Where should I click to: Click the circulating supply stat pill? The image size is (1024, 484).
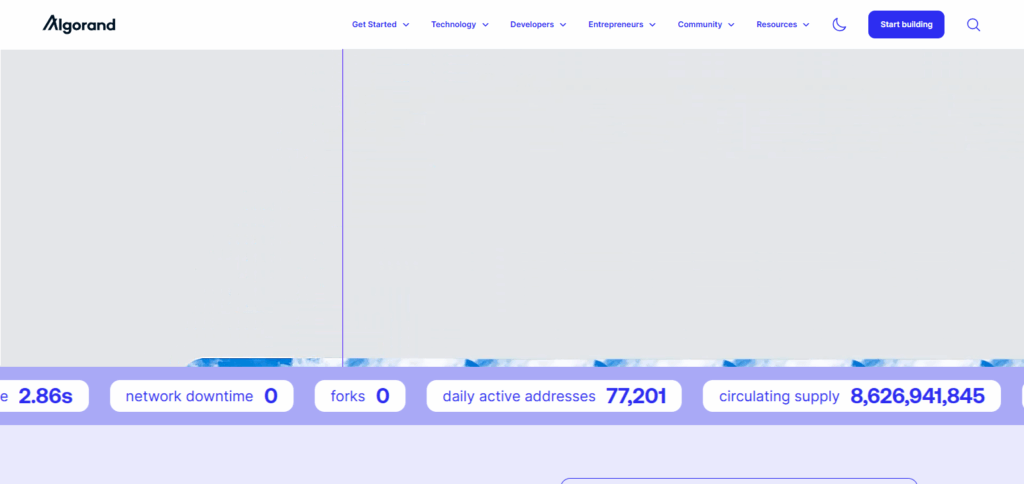(851, 396)
